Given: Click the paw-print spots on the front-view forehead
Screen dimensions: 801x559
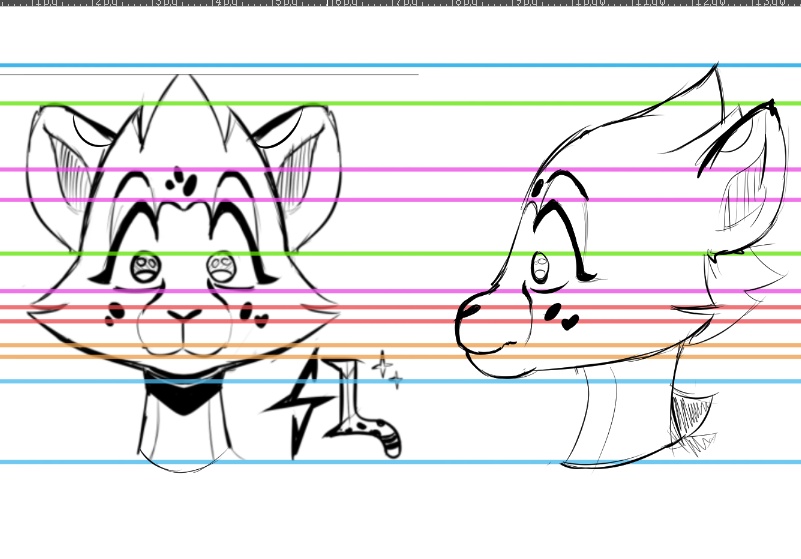Looking at the screenshot, I should tap(181, 181).
